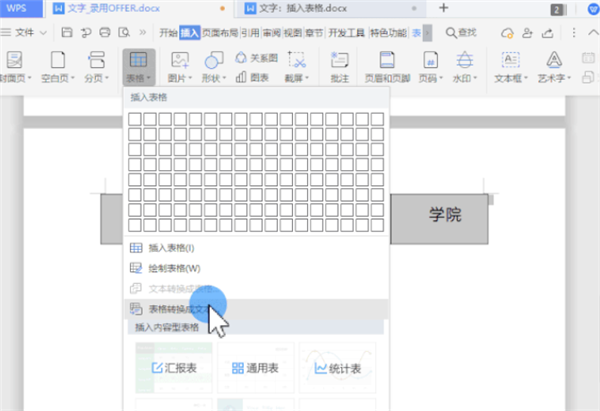The image size is (600, 411).
Task: Click the 空白页 (Blank Page) icon
Action: [x=59, y=64]
